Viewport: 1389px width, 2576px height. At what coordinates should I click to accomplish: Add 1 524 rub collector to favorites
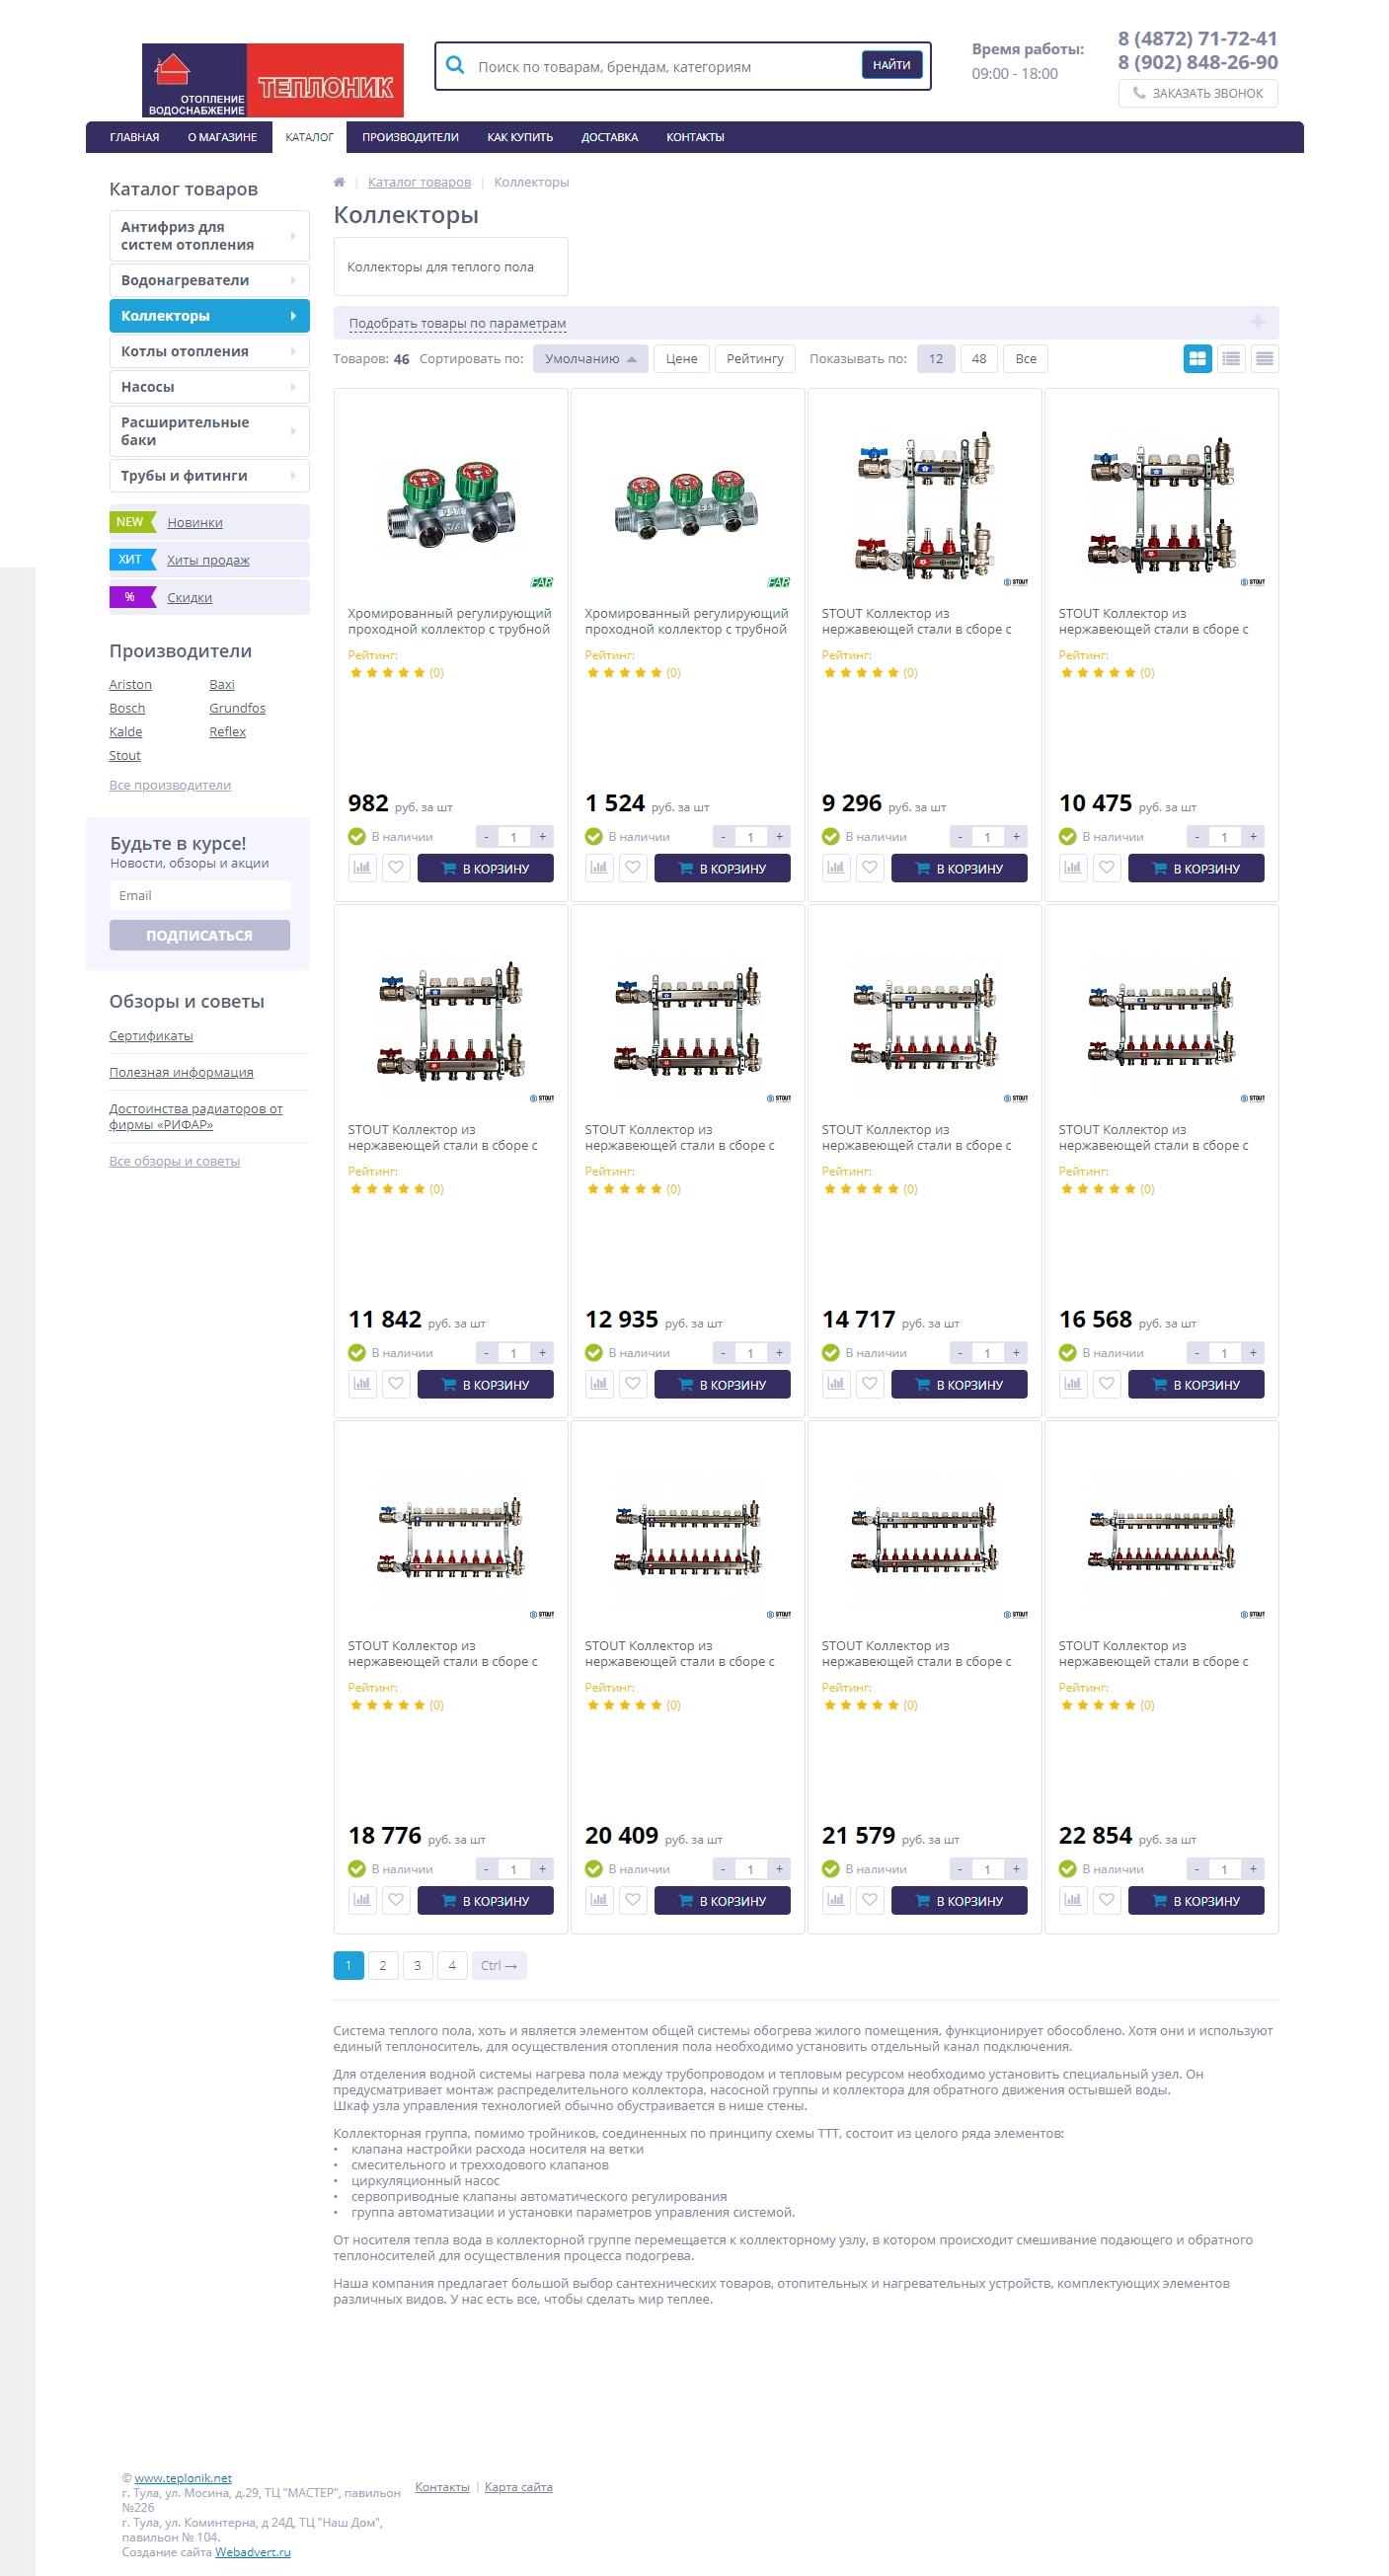pyautogui.click(x=633, y=868)
